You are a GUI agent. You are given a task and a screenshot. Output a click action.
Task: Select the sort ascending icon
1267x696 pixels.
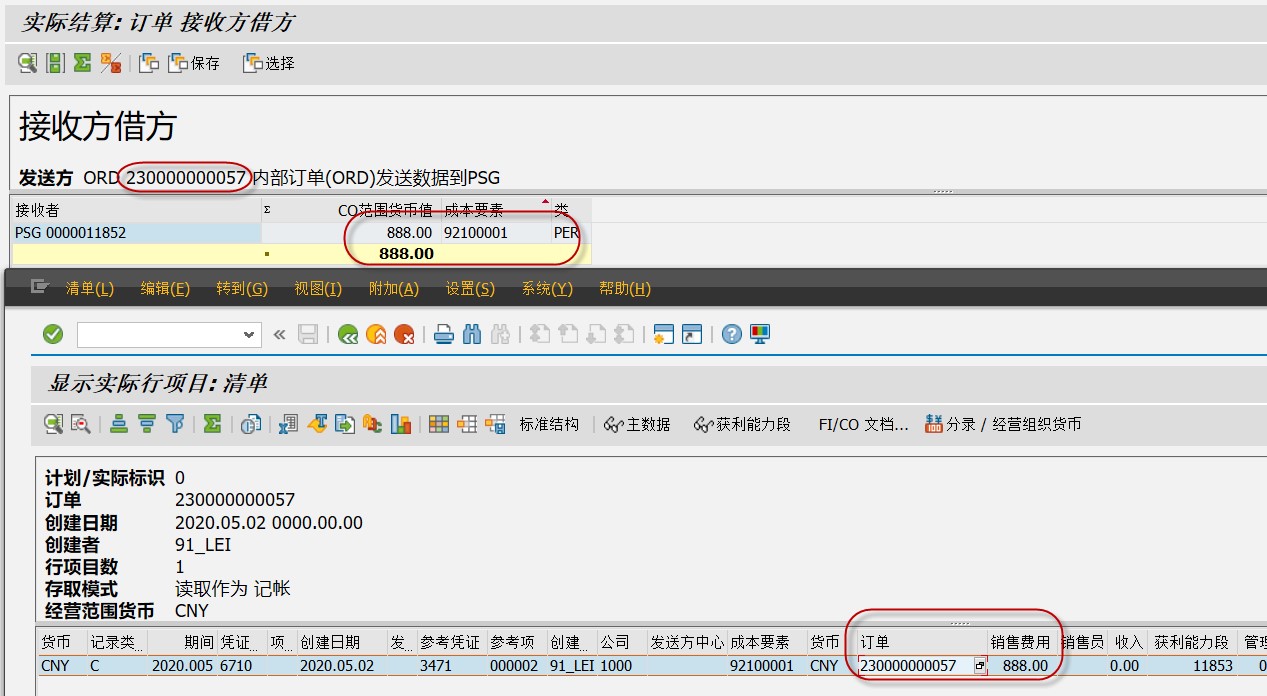click(117, 423)
